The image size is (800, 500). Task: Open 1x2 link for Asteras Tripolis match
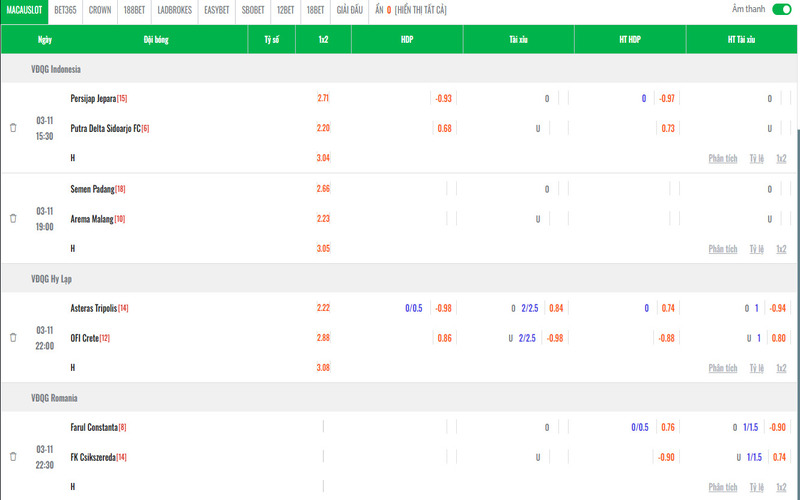coord(781,368)
